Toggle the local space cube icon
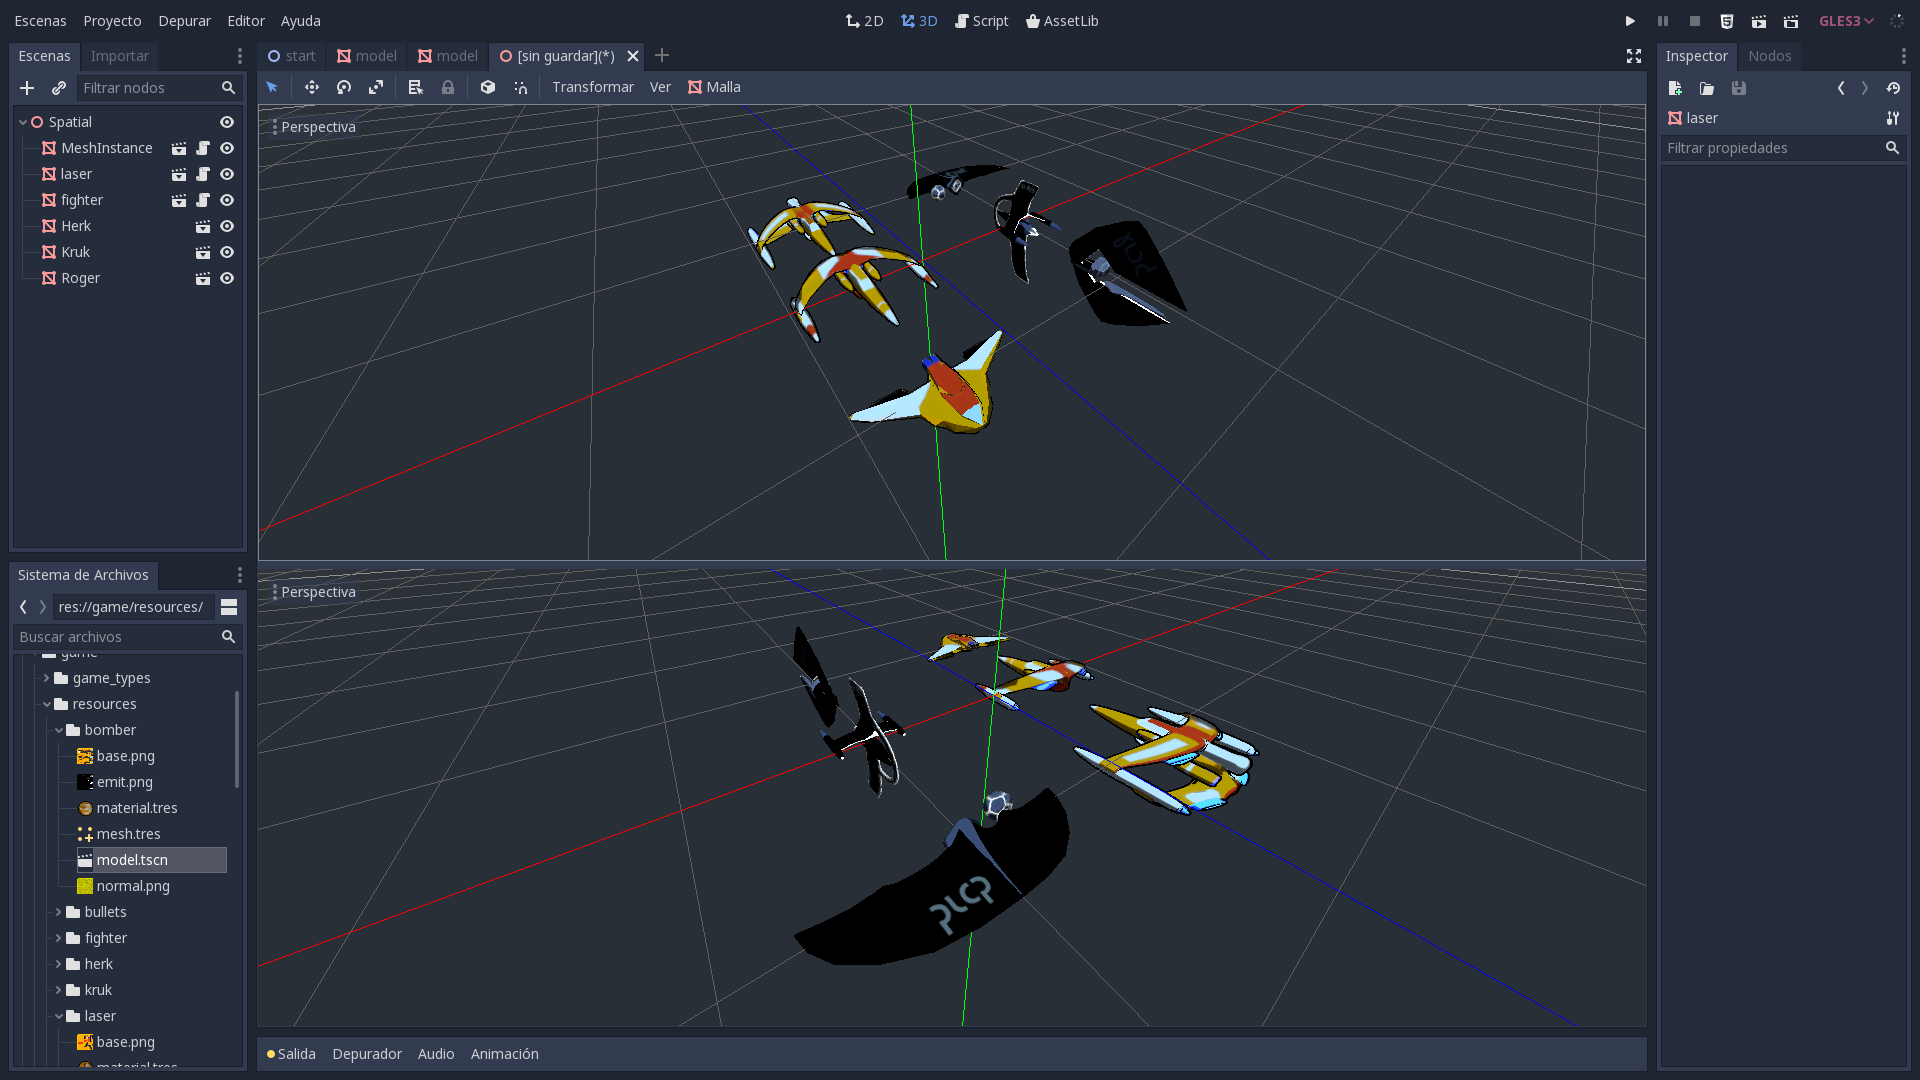This screenshot has height=1080, width=1920. click(x=488, y=87)
